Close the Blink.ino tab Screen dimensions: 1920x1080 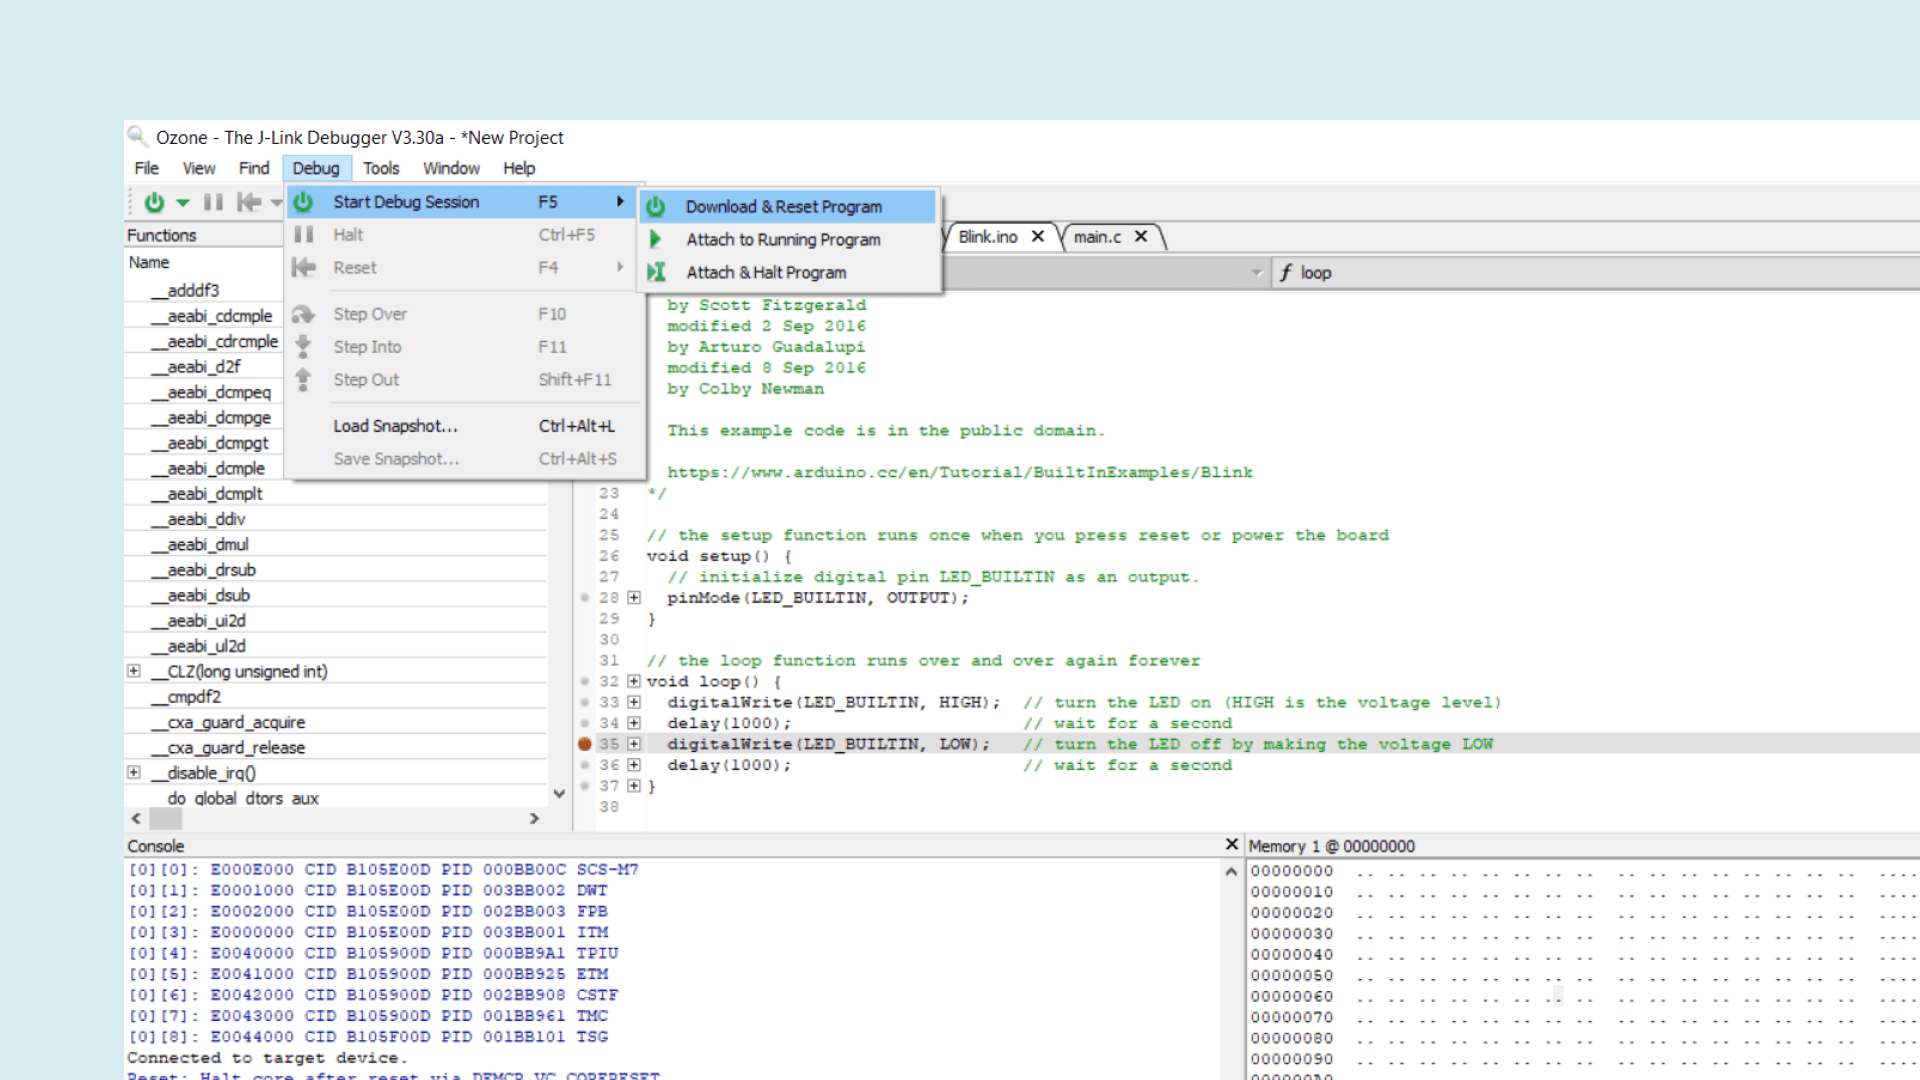(1037, 237)
